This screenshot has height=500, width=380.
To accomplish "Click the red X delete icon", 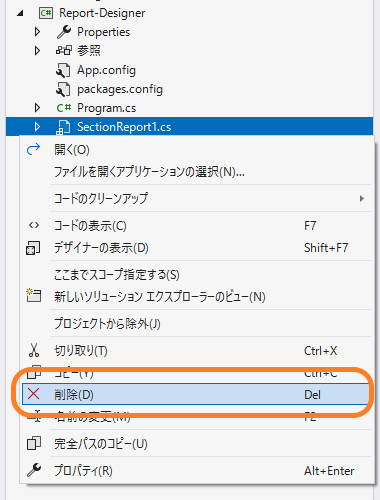I will (33, 394).
